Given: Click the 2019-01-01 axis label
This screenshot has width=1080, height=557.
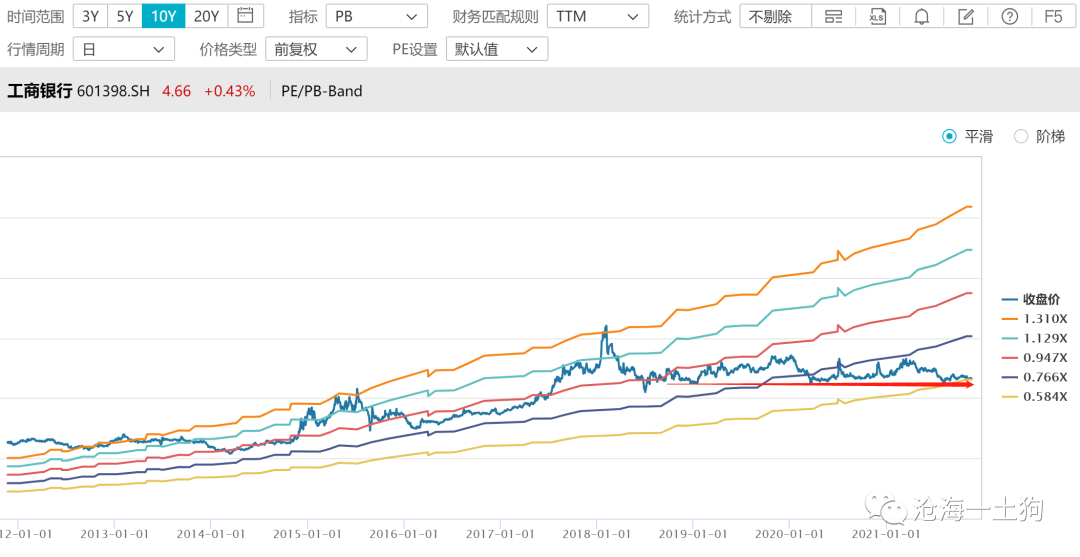Looking at the screenshot, I should (x=692, y=534).
